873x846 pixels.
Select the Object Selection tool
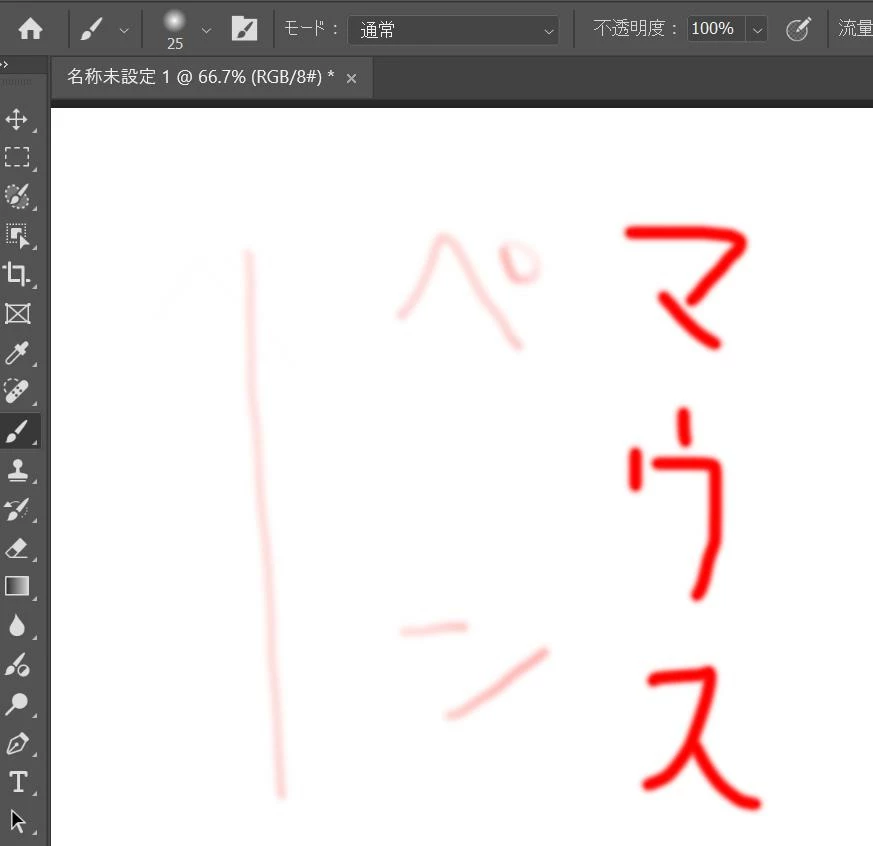[x=17, y=235]
